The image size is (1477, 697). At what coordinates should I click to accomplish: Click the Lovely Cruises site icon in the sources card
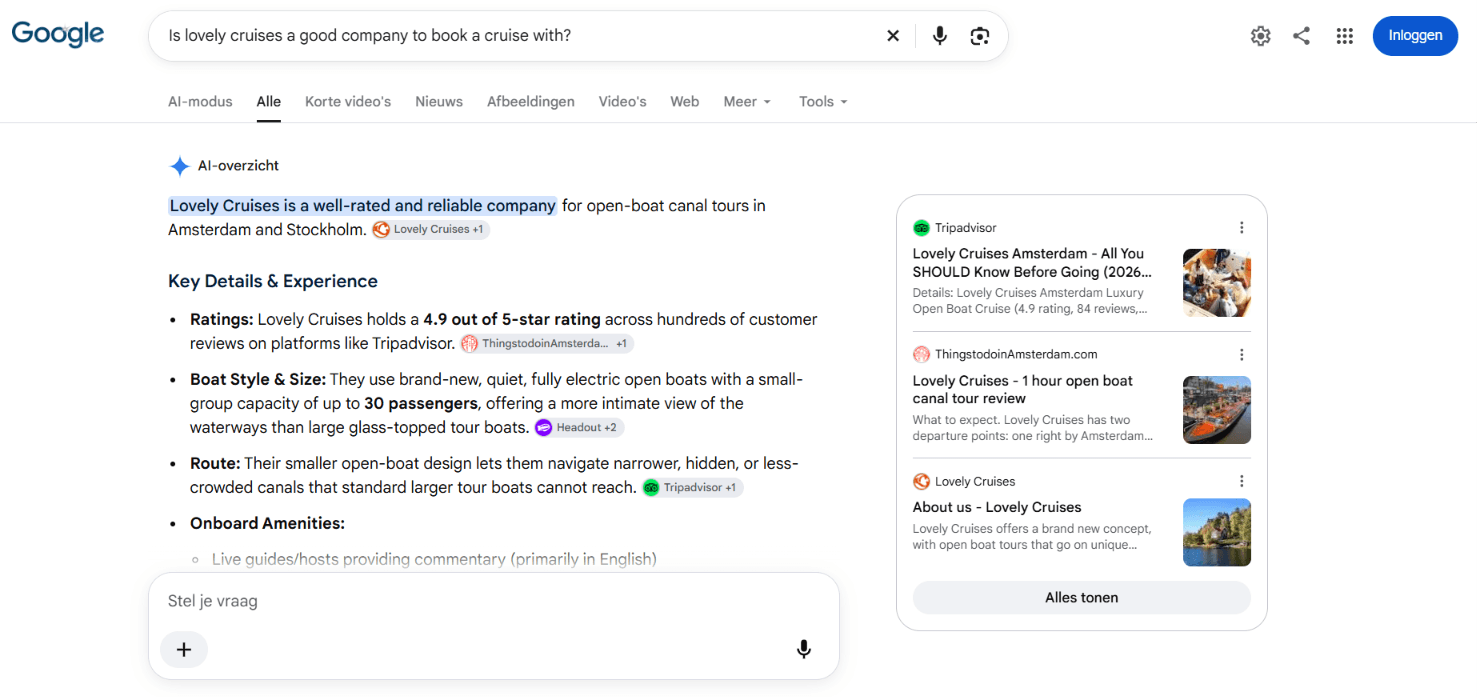coord(921,481)
